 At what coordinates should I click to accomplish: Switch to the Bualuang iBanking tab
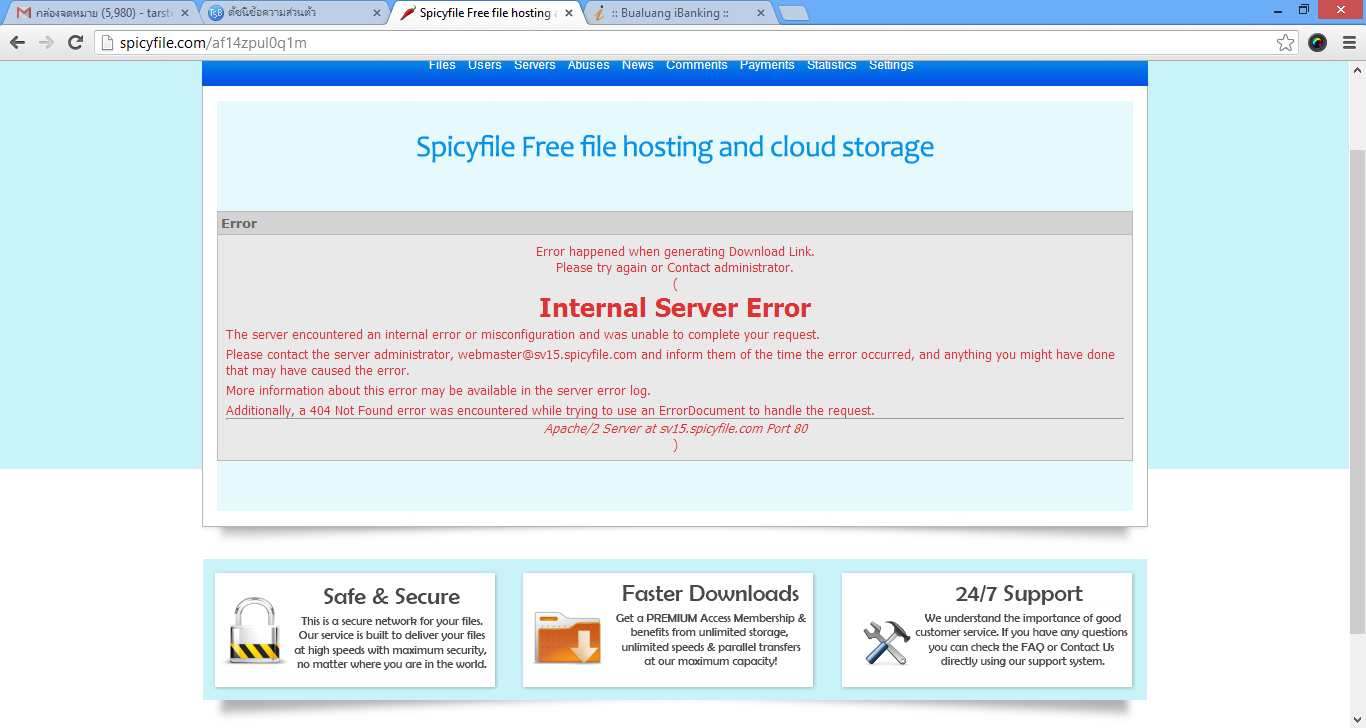670,13
